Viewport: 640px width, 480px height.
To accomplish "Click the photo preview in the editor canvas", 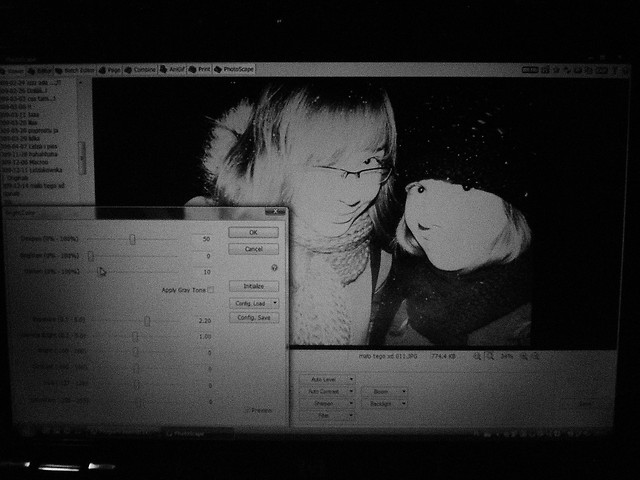I will point(354,212).
